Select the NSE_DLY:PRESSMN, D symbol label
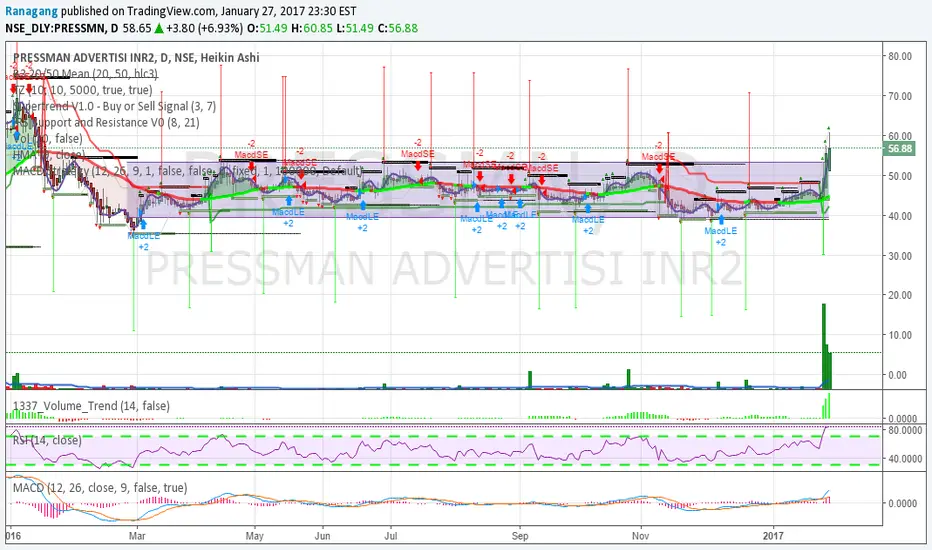 coord(62,28)
